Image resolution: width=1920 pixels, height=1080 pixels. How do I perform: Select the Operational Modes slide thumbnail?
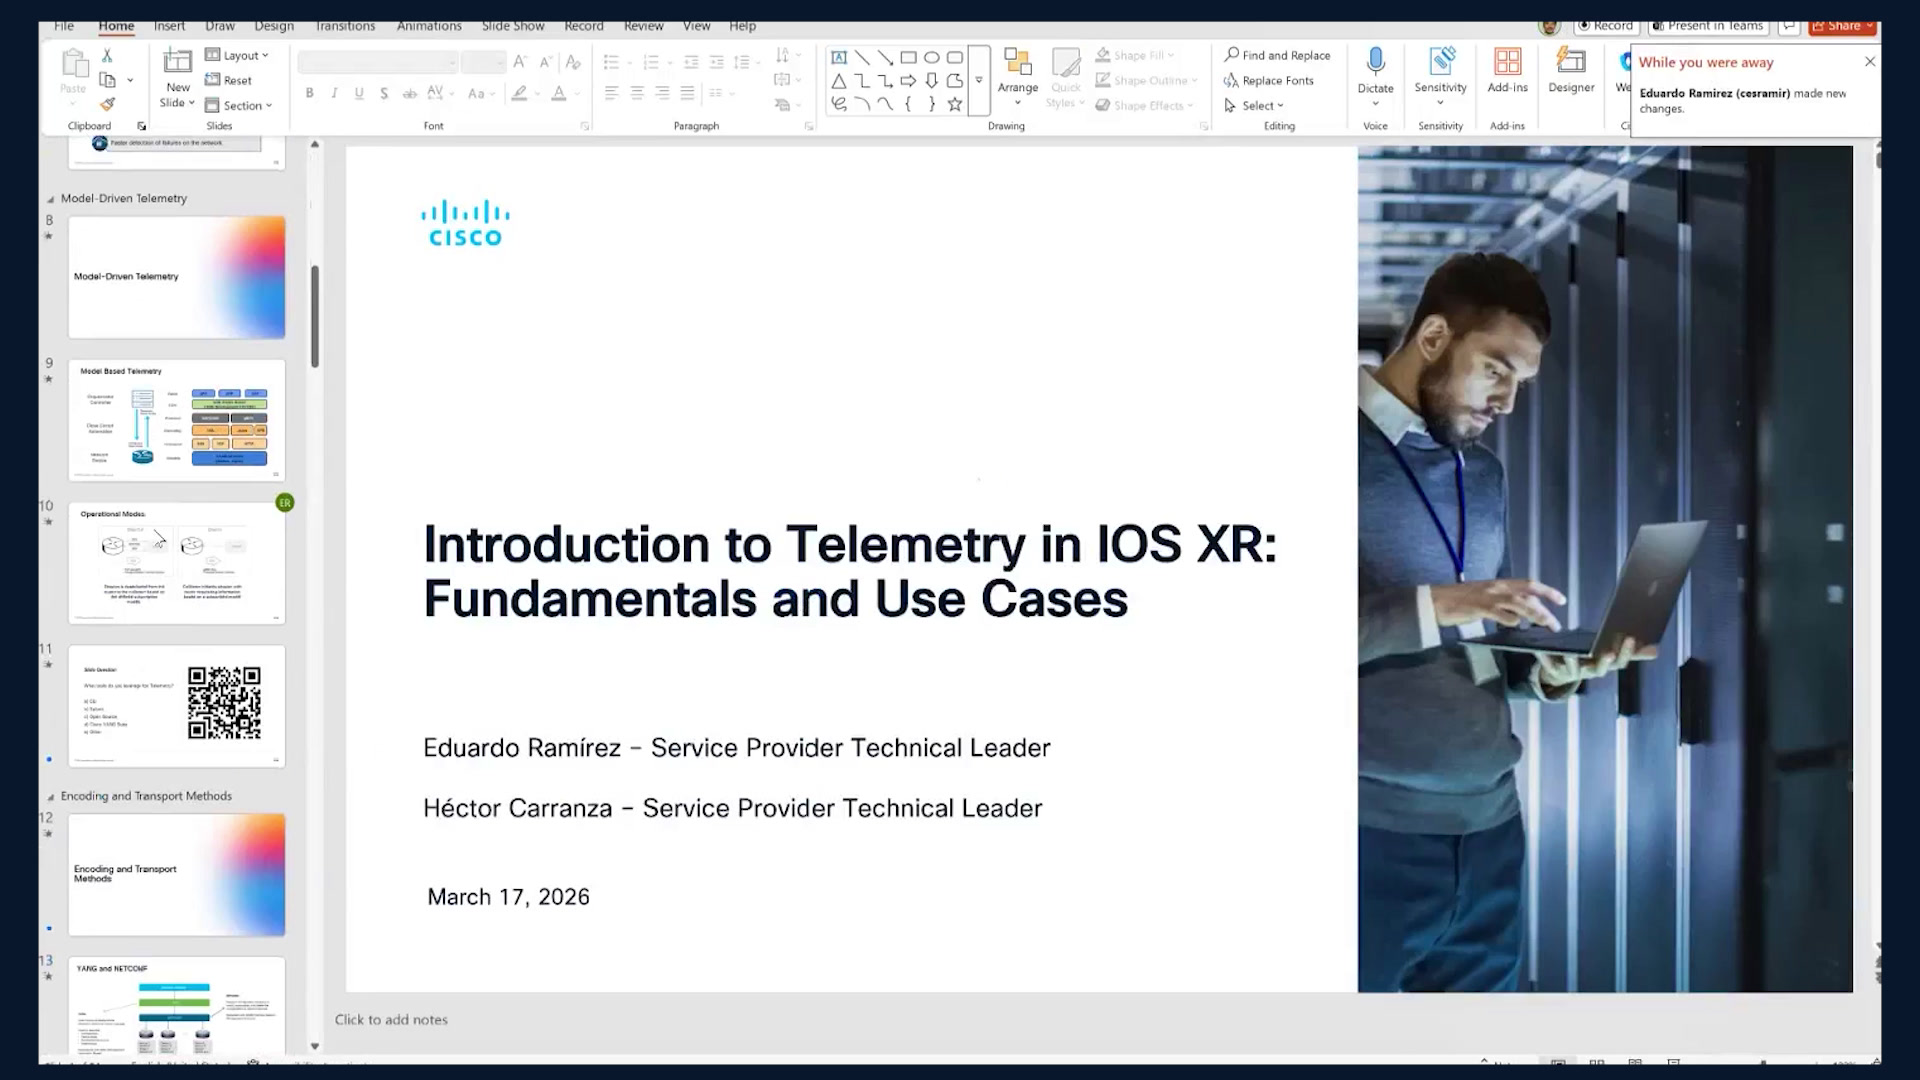pos(176,563)
